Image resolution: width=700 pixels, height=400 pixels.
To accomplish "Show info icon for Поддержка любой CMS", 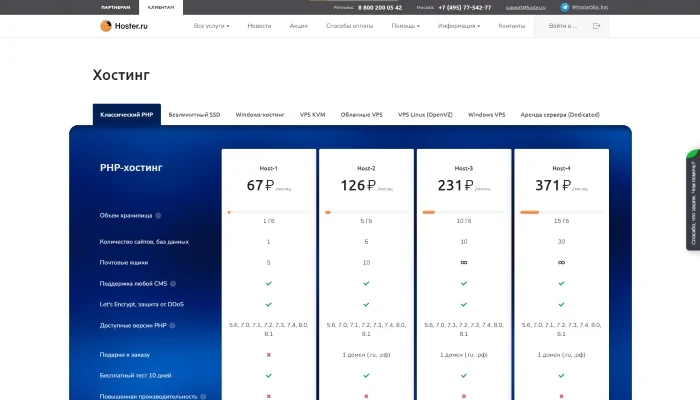I will coord(173,283).
